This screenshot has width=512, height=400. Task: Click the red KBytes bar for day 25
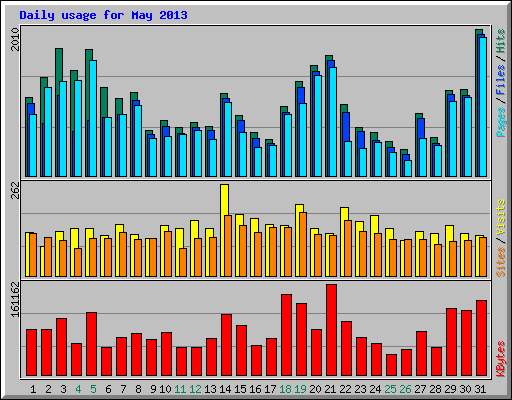click(391, 365)
